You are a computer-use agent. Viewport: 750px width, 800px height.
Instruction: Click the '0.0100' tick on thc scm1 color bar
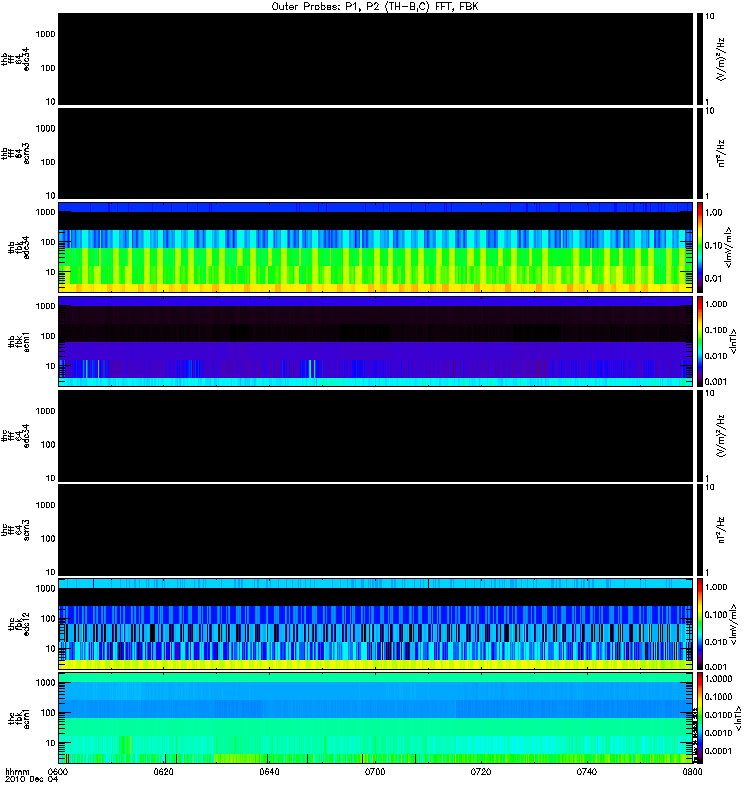tap(718, 715)
